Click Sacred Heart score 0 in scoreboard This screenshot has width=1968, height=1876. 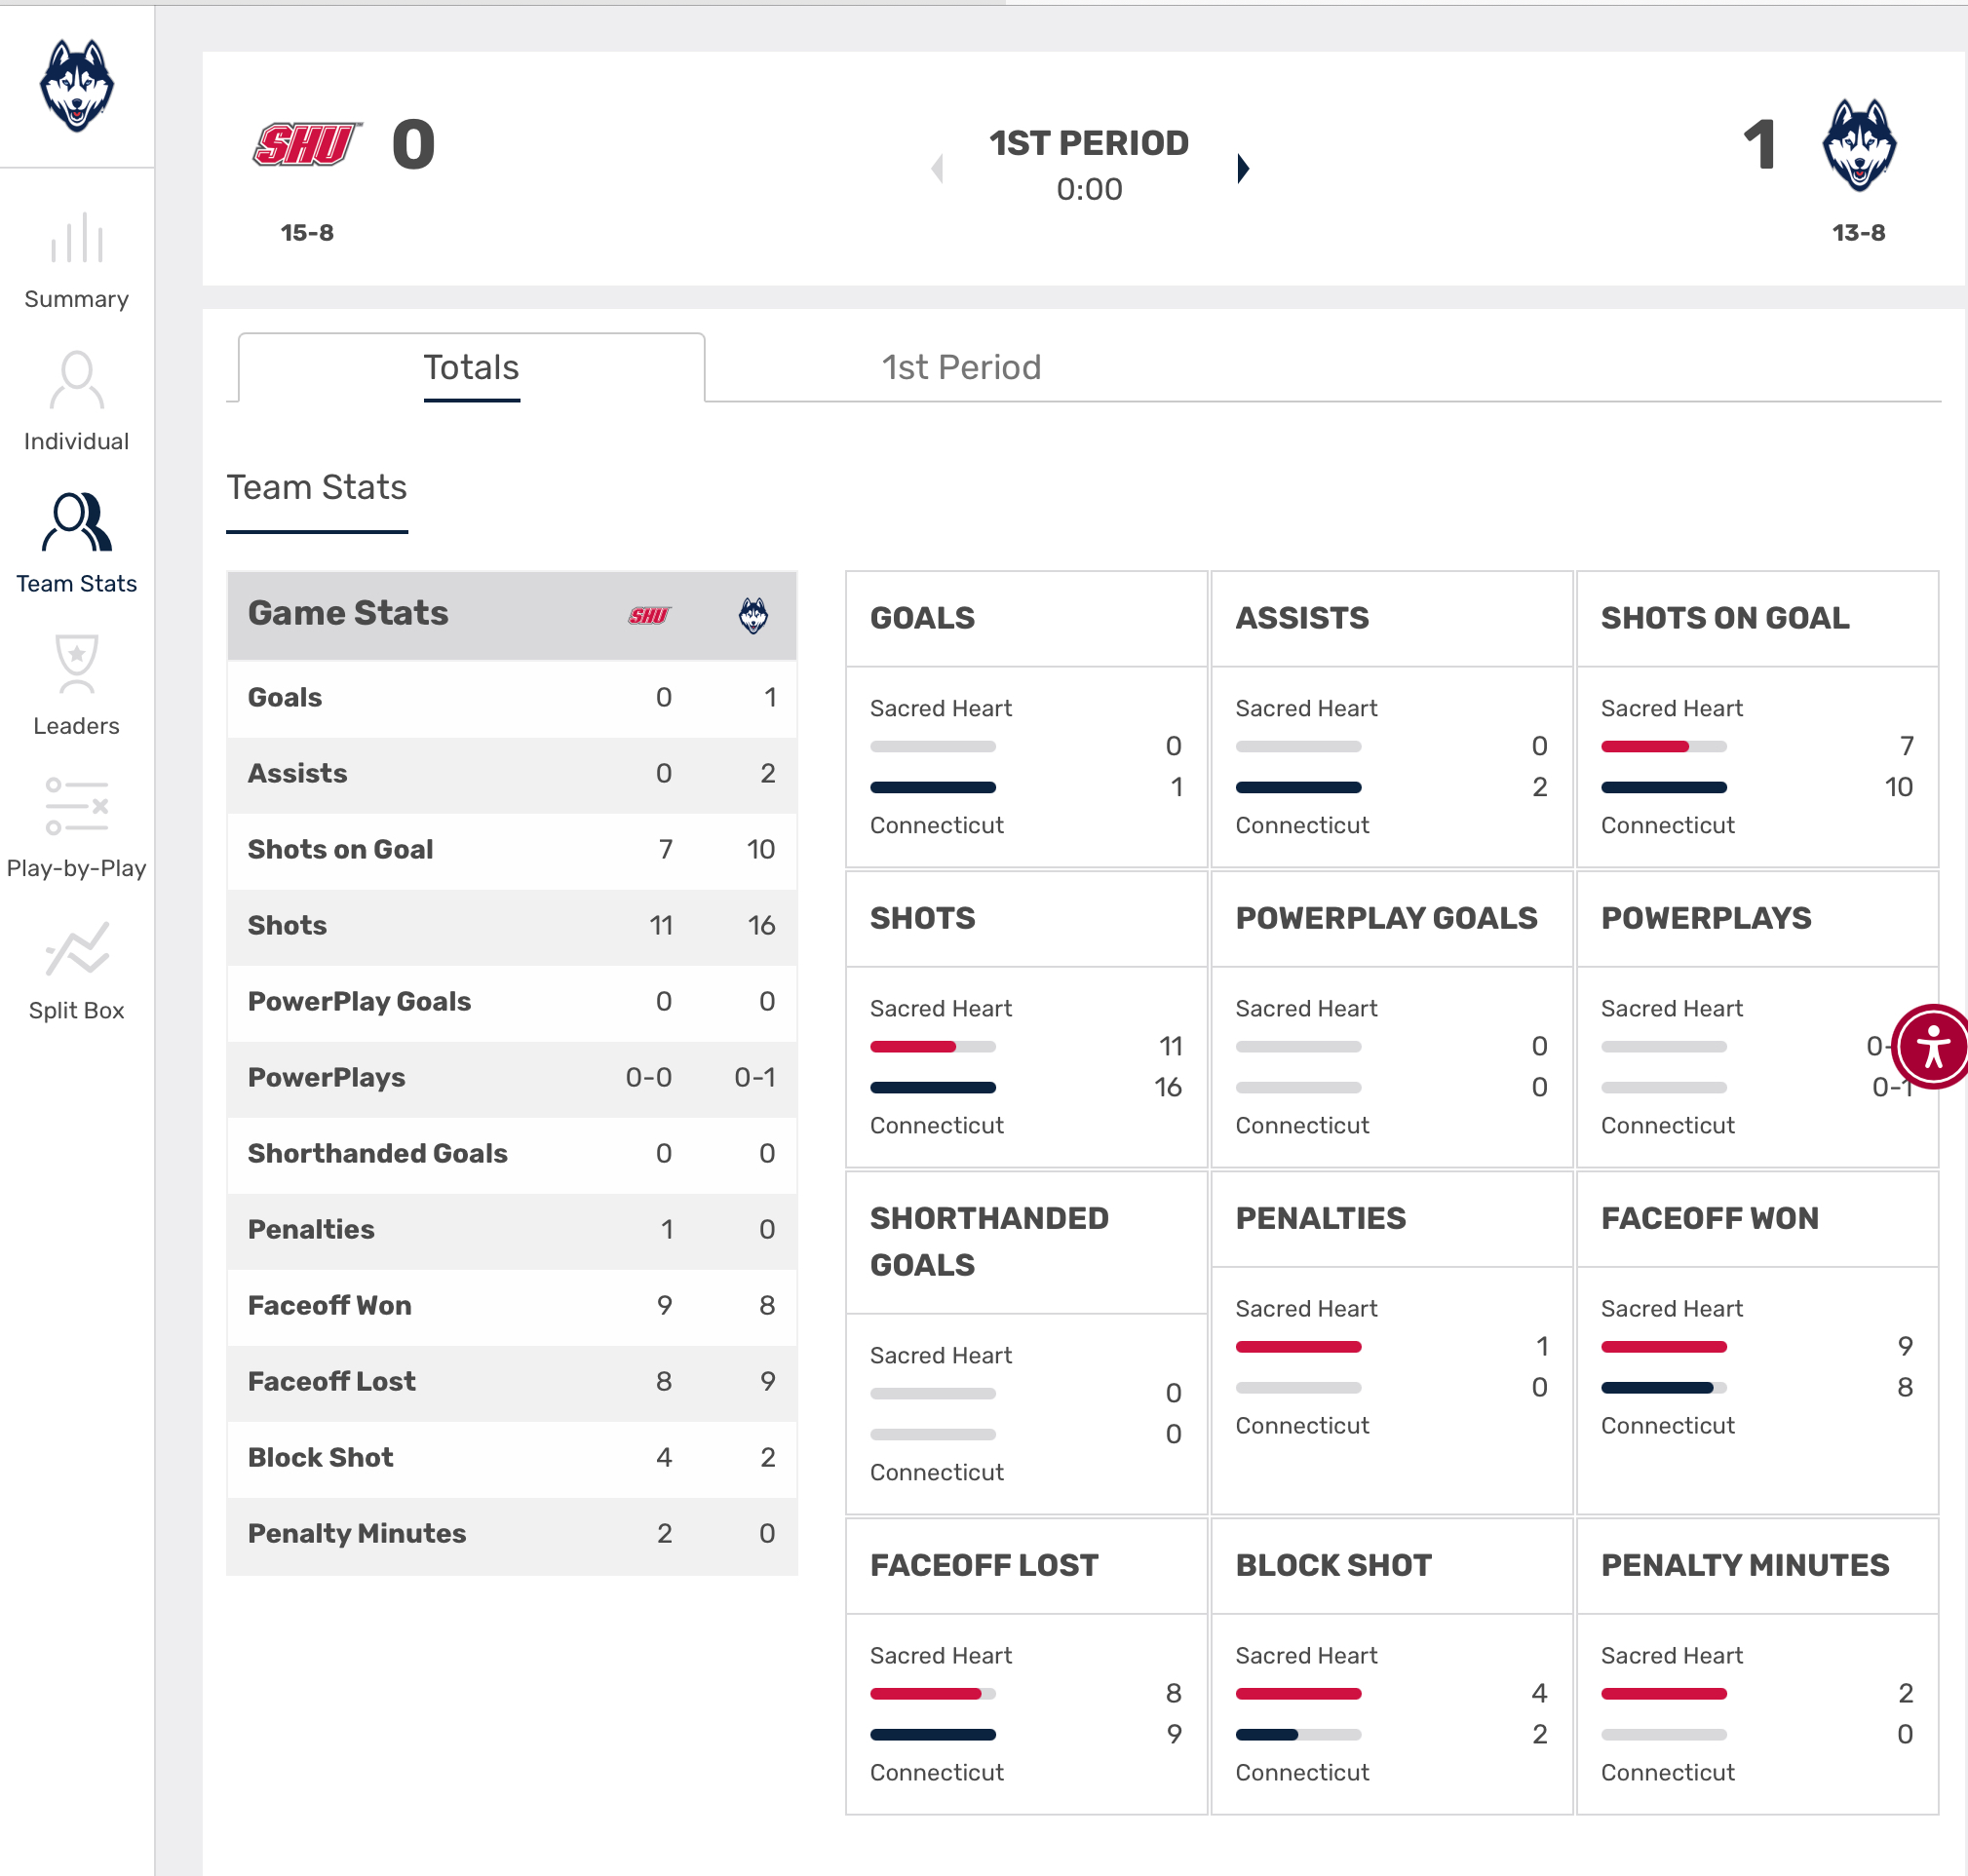tap(413, 145)
